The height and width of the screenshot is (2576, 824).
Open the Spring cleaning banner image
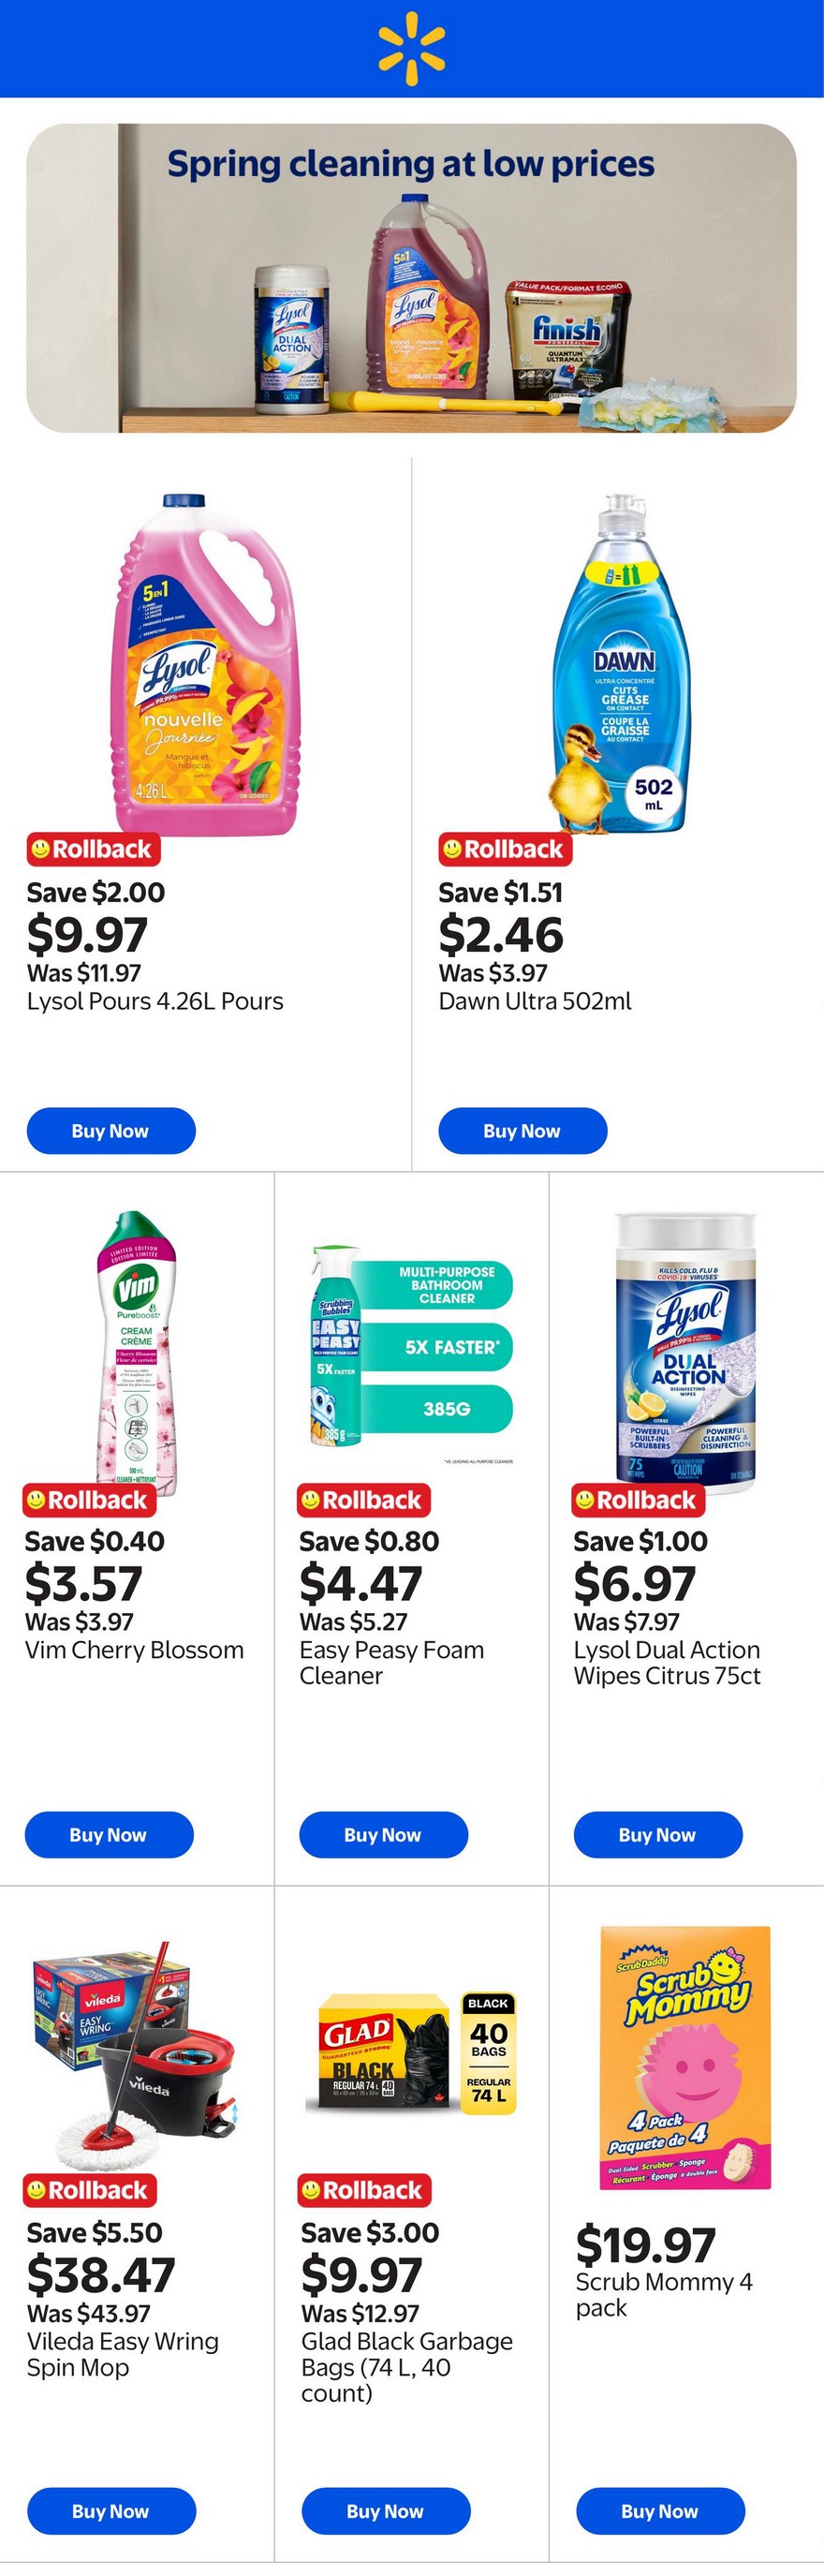411,278
